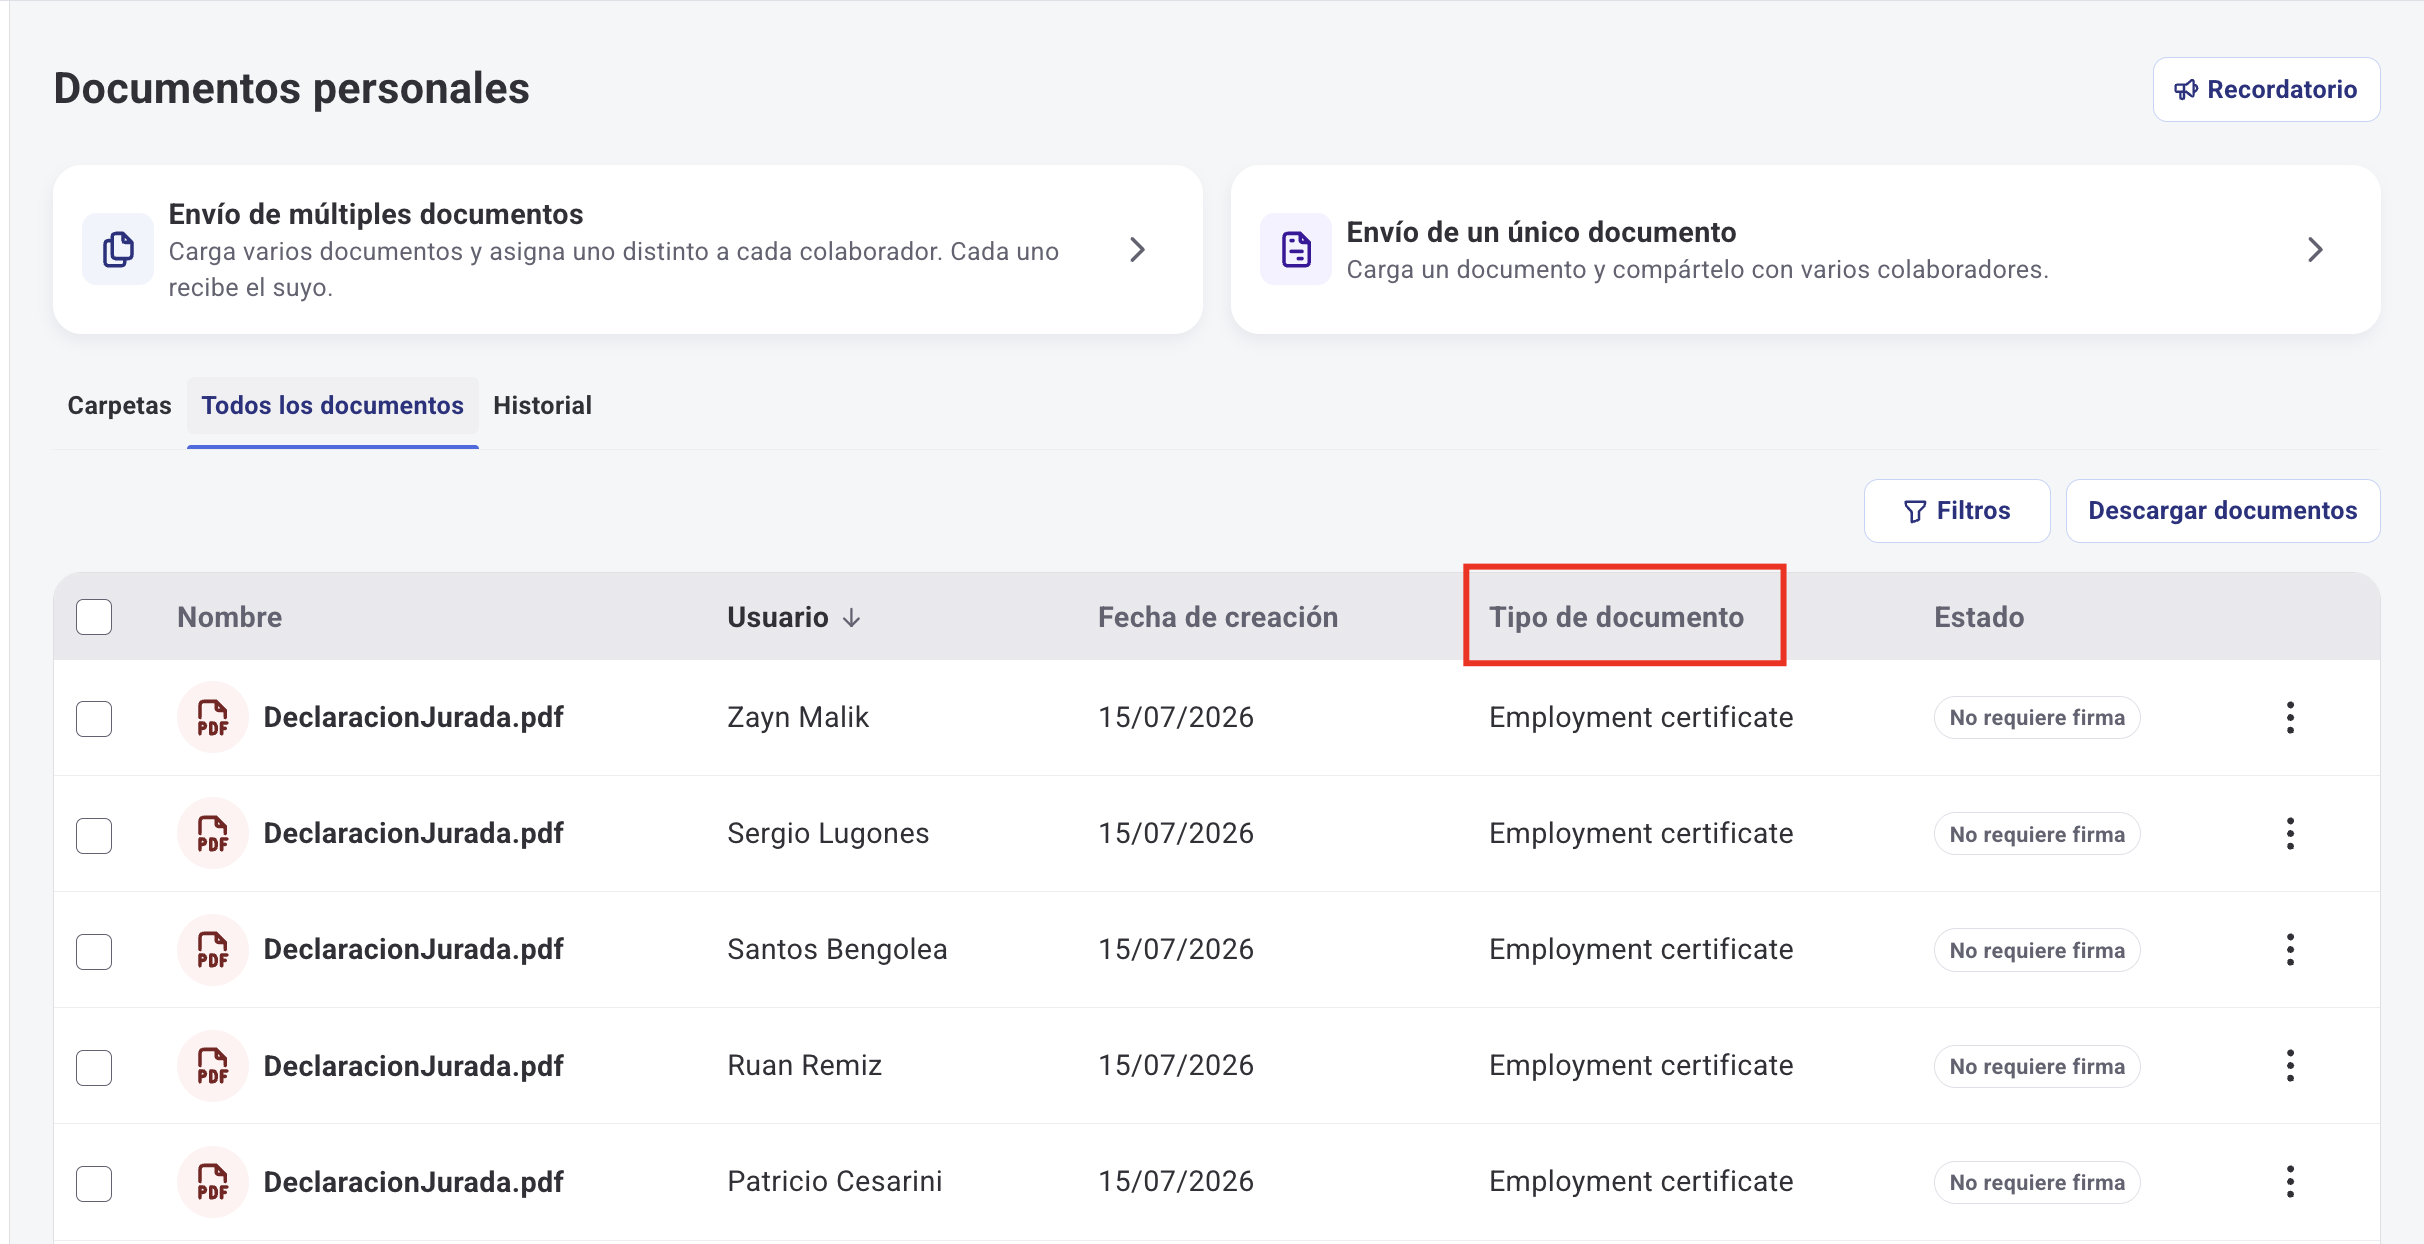Viewport: 2424px width, 1244px height.
Task: Click No requiere firma badge for Ruan Remiz
Action: [2037, 1066]
